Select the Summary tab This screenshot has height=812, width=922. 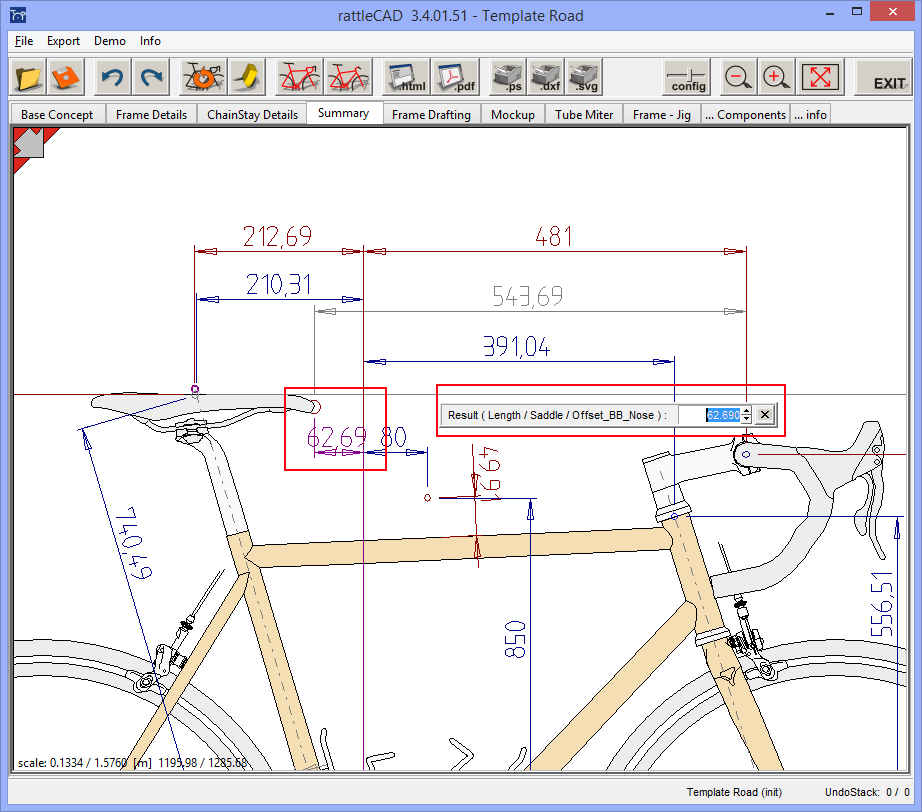[343, 113]
